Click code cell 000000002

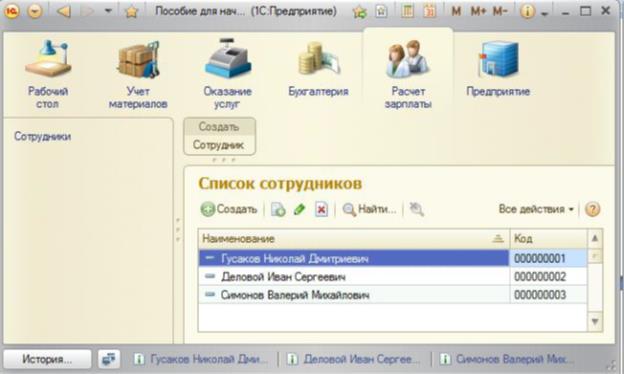click(548, 277)
